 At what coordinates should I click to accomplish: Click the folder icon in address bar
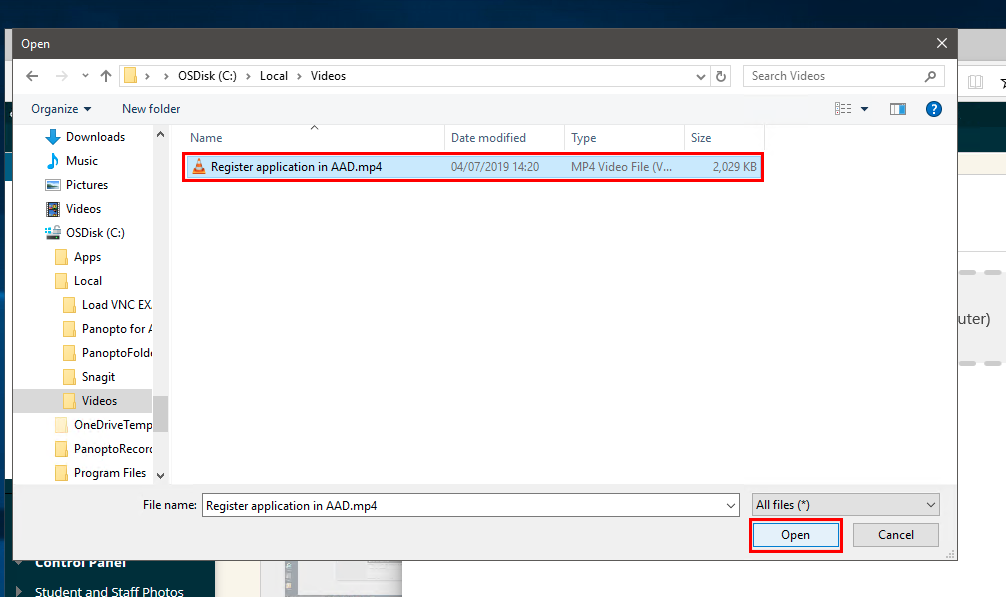coord(130,76)
